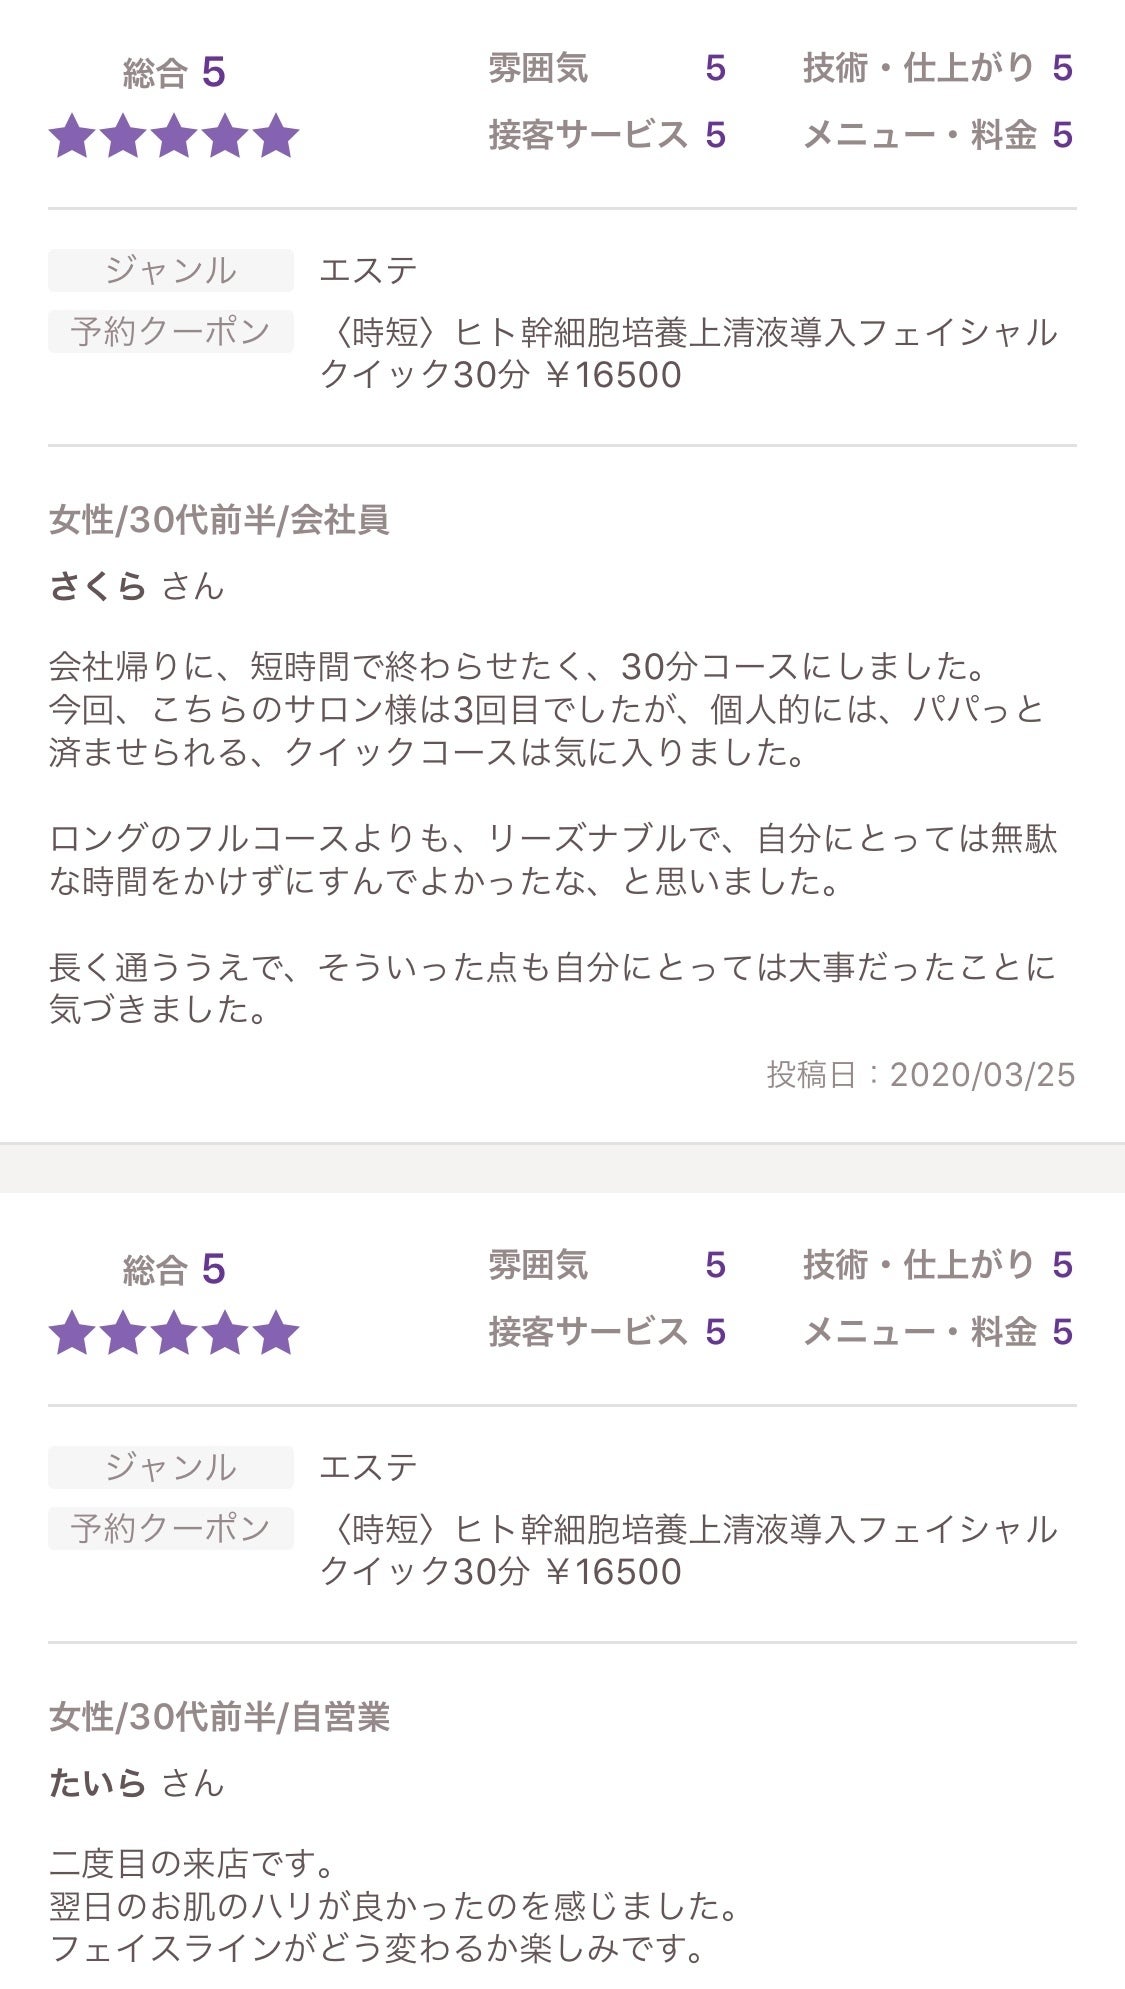Image resolution: width=1125 pixels, height=1989 pixels.
Task: Select the ジャンル label in the first review
Action: 171,270
